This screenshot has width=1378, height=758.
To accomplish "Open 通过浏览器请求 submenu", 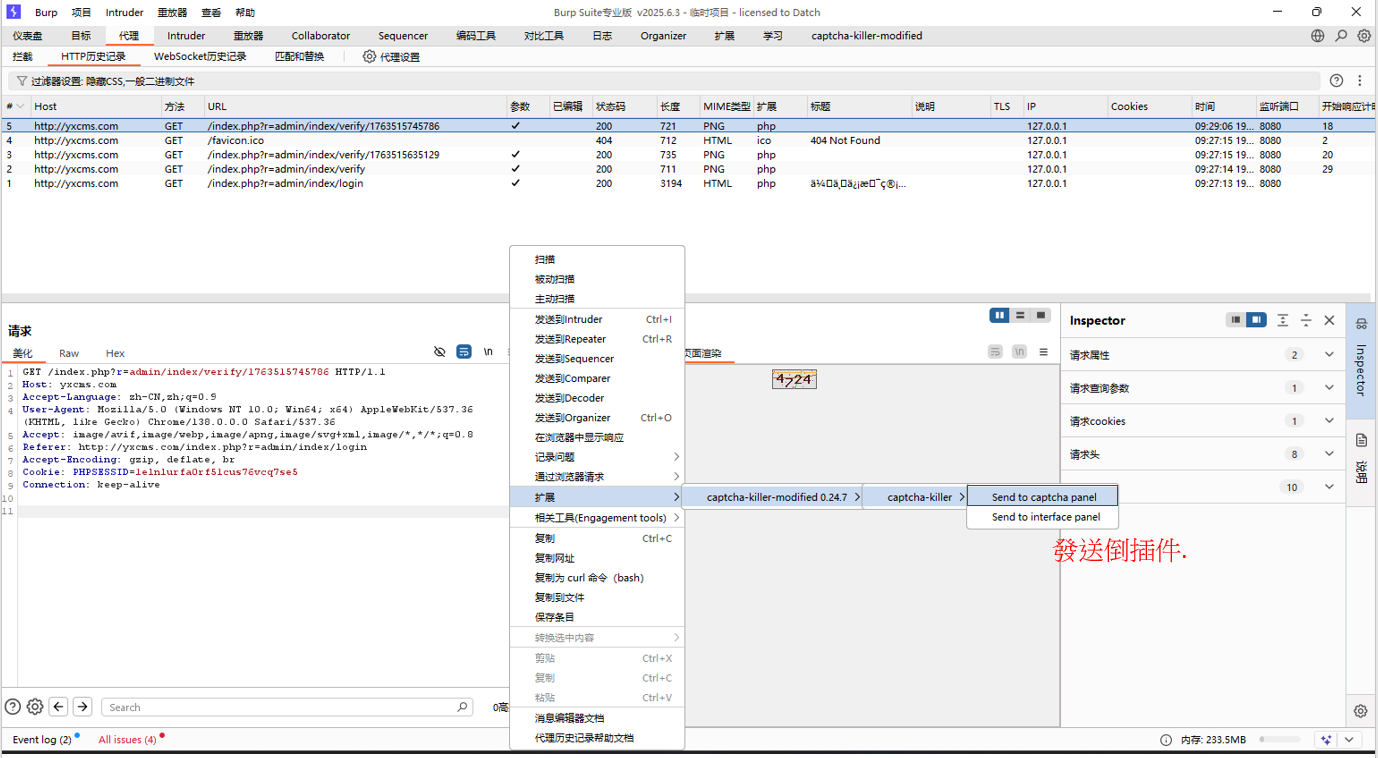I will [x=597, y=477].
